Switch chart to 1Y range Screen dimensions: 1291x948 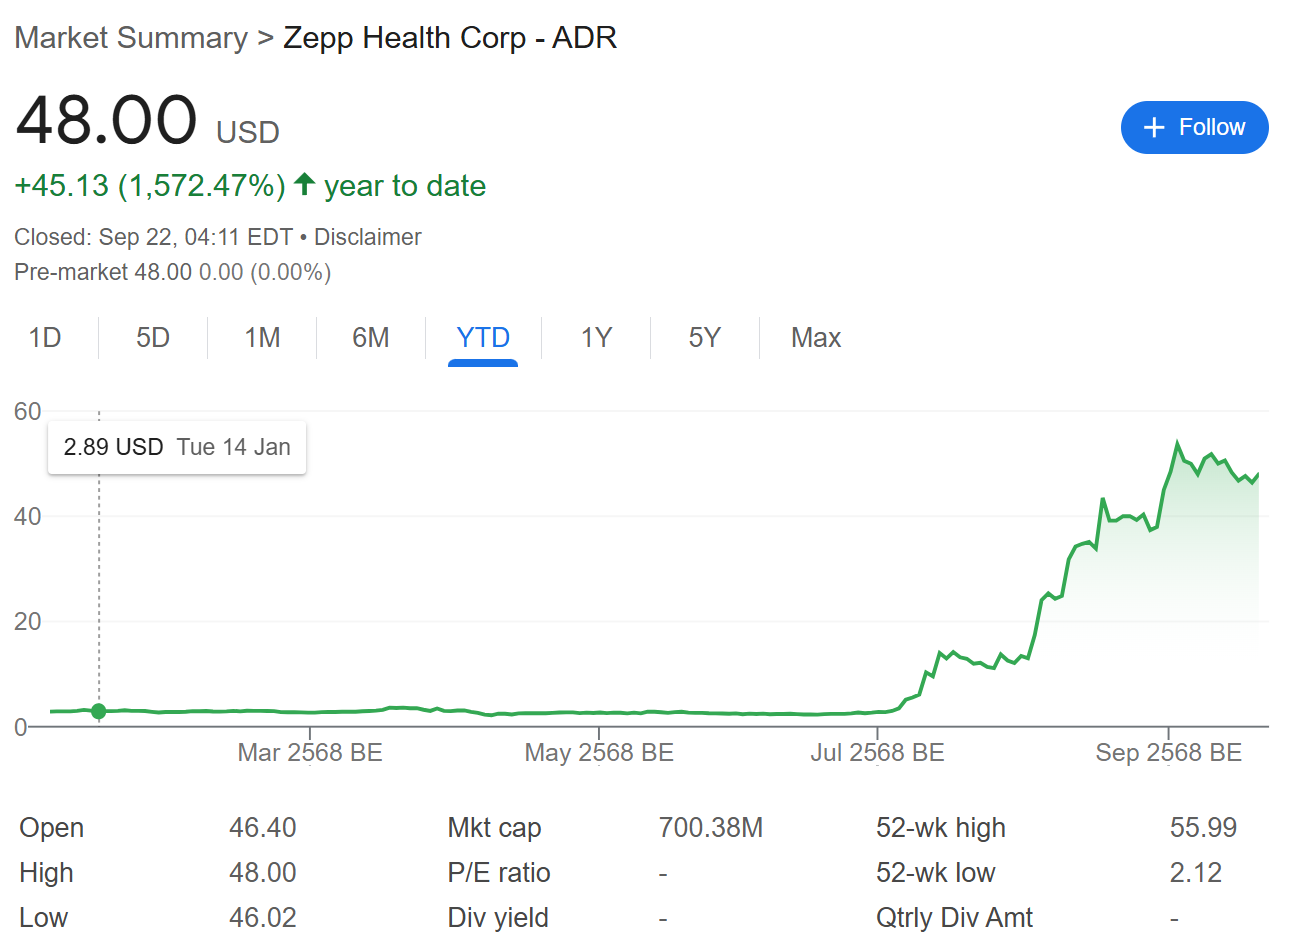[x=596, y=338]
